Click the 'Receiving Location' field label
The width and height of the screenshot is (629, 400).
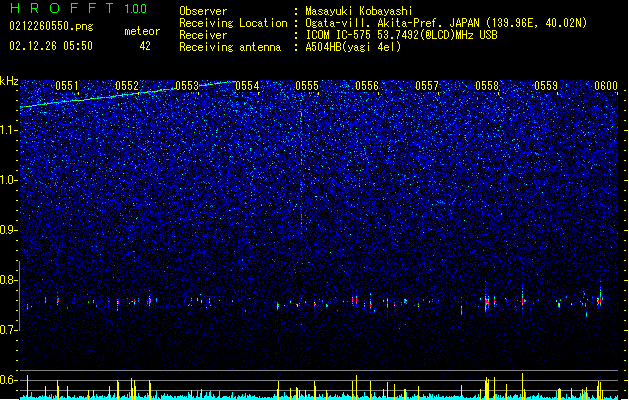click(x=233, y=23)
